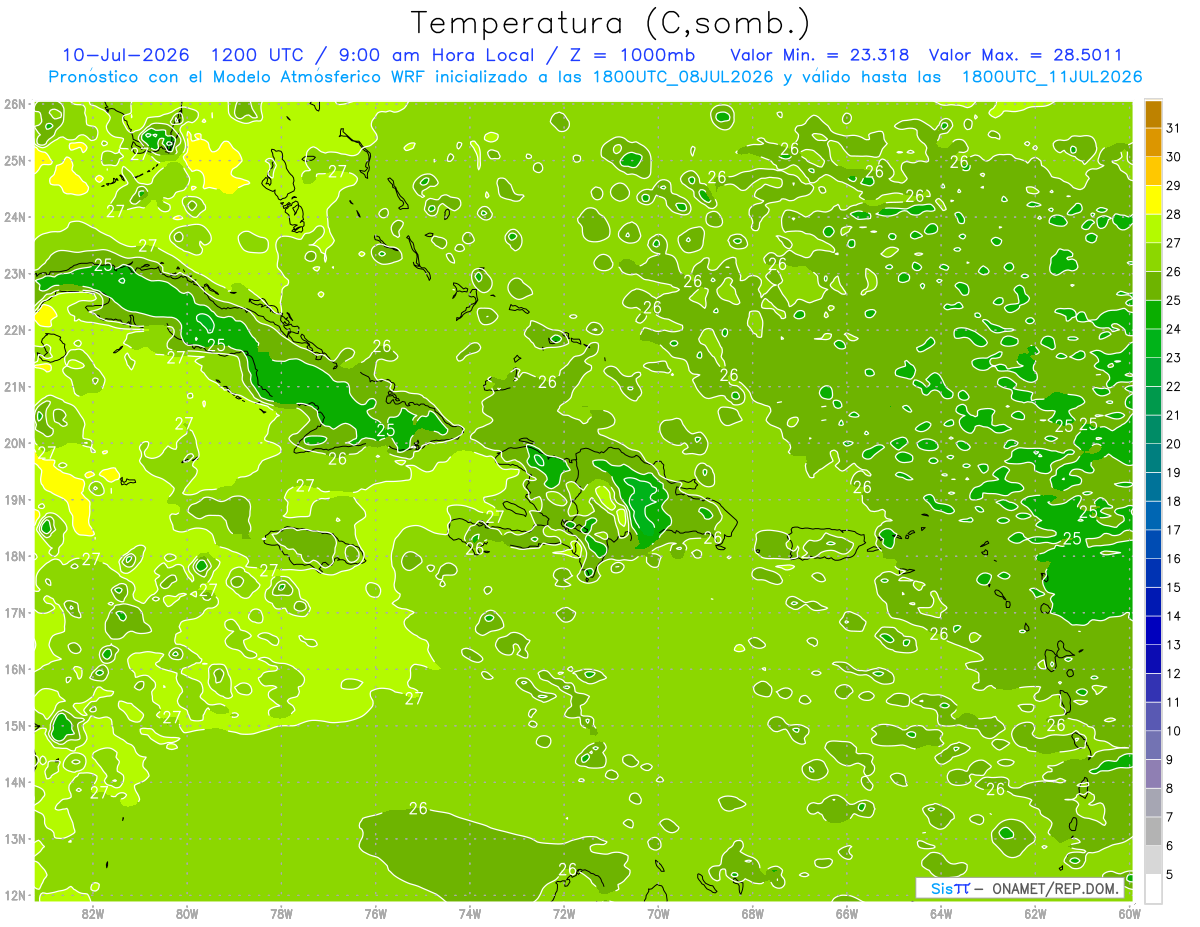
Task: Pick the blue swatch between 16 and 17
Action: point(1153,545)
